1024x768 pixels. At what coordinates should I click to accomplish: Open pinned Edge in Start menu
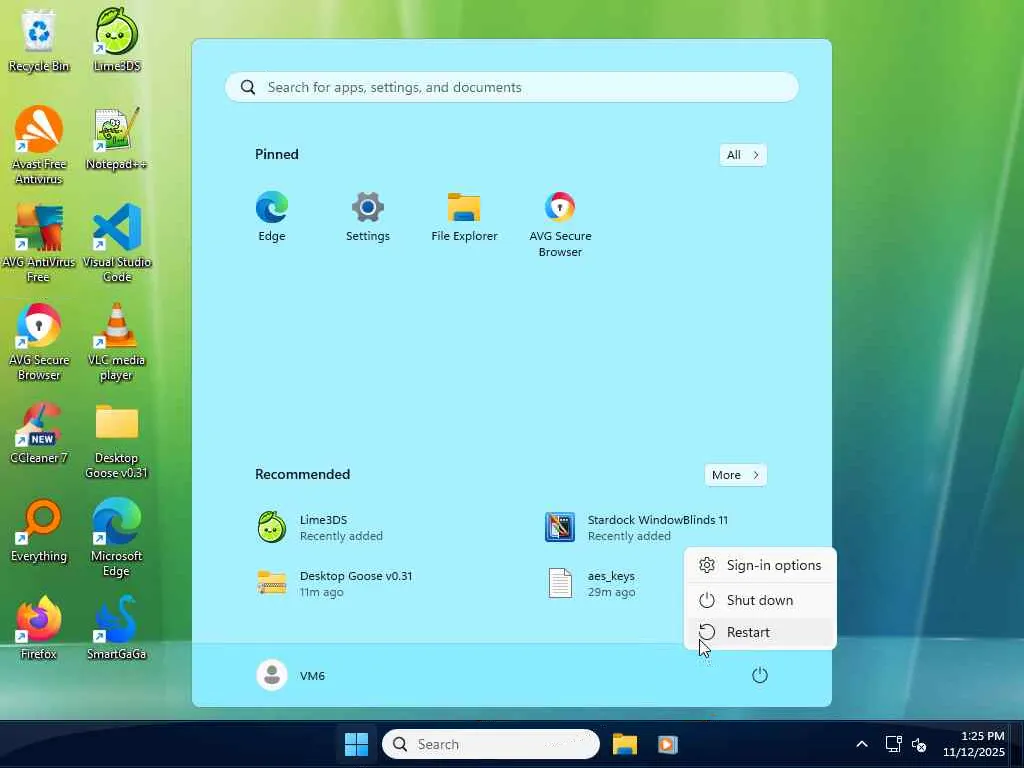(272, 217)
